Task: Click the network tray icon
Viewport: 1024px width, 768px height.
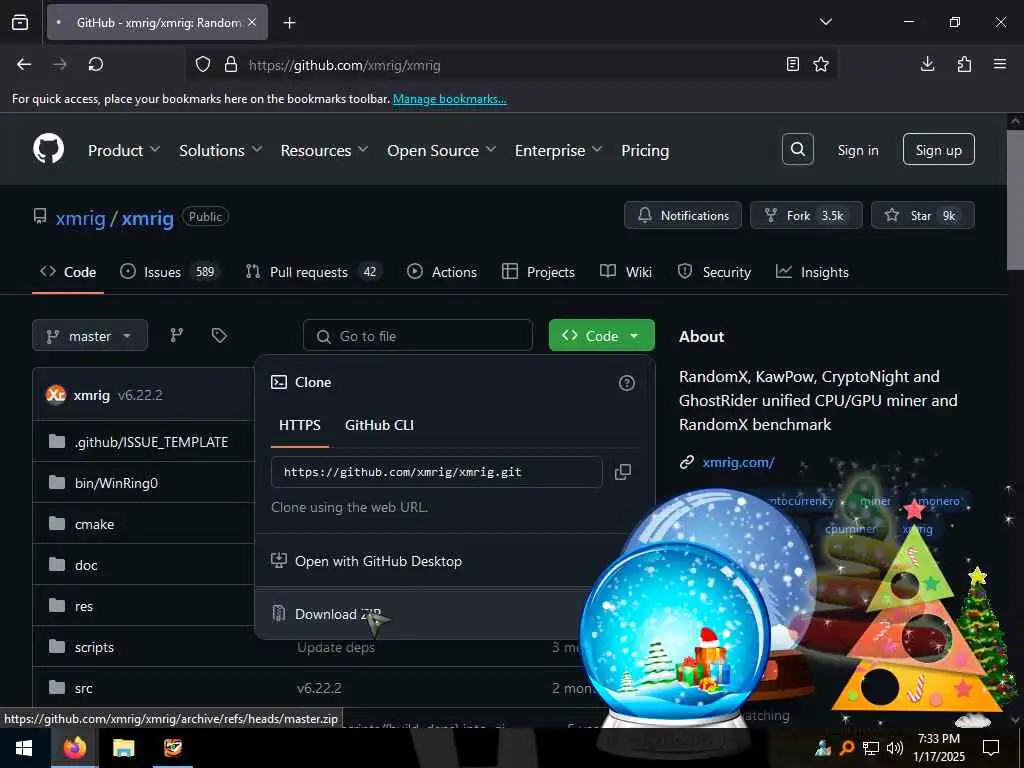Action: coord(871,748)
